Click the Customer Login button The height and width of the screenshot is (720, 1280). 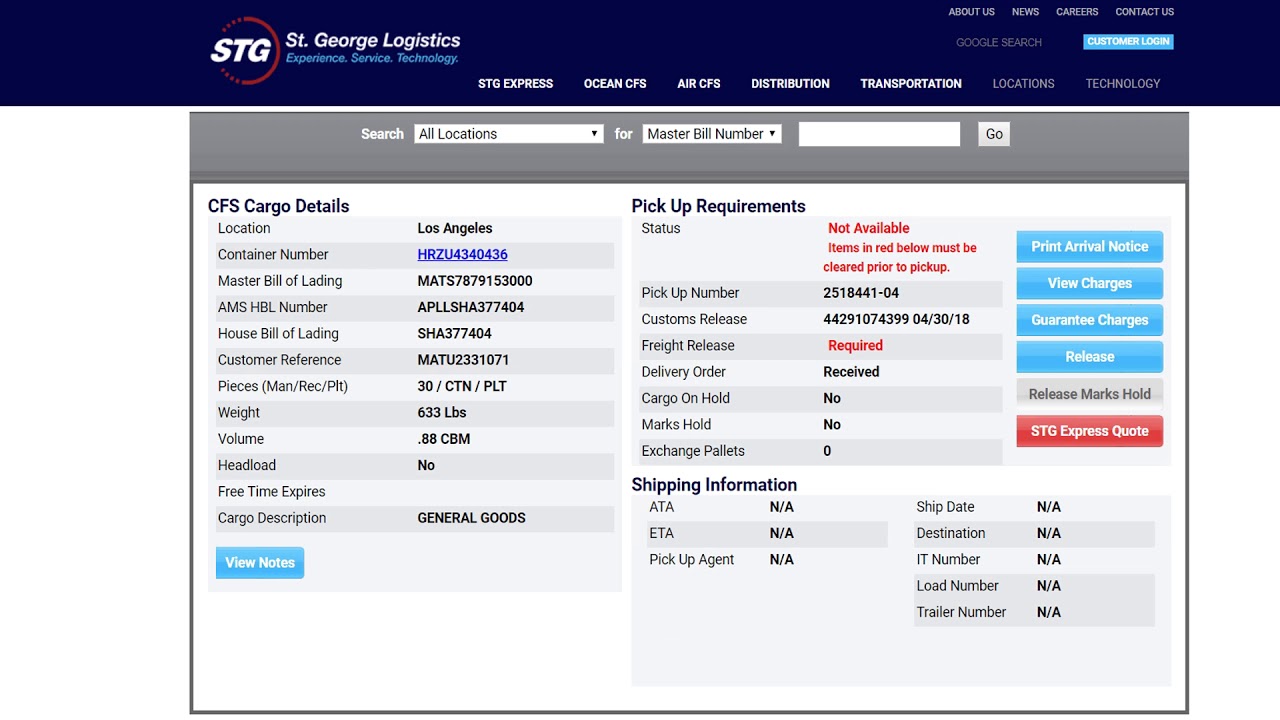pos(1128,42)
